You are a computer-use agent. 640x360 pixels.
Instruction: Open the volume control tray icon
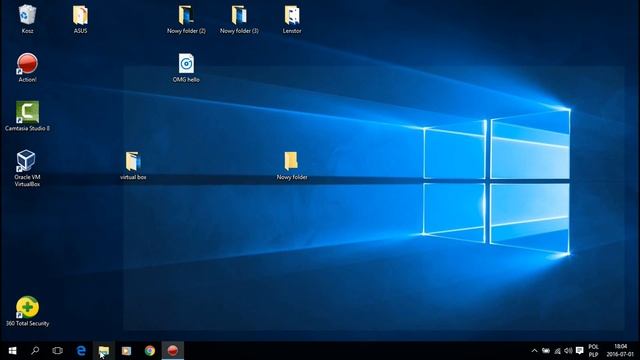coord(568,351)
